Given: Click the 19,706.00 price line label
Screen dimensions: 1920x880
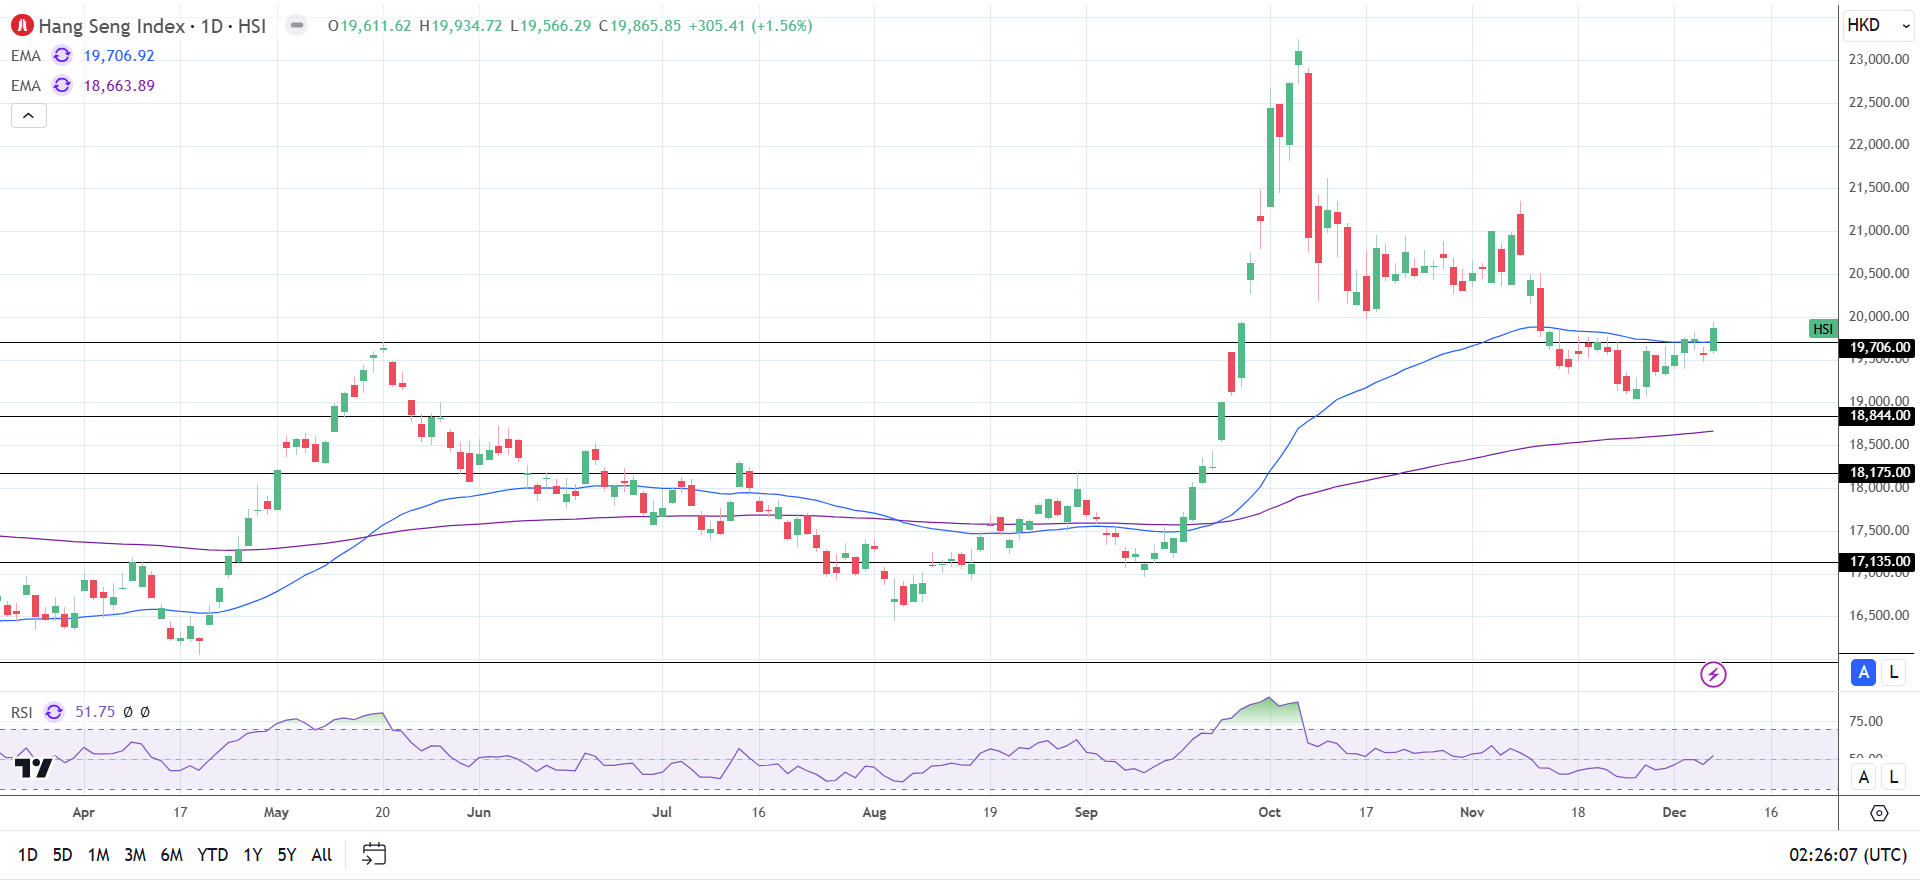Looking at the screenshot, I should coord(1877,348).
